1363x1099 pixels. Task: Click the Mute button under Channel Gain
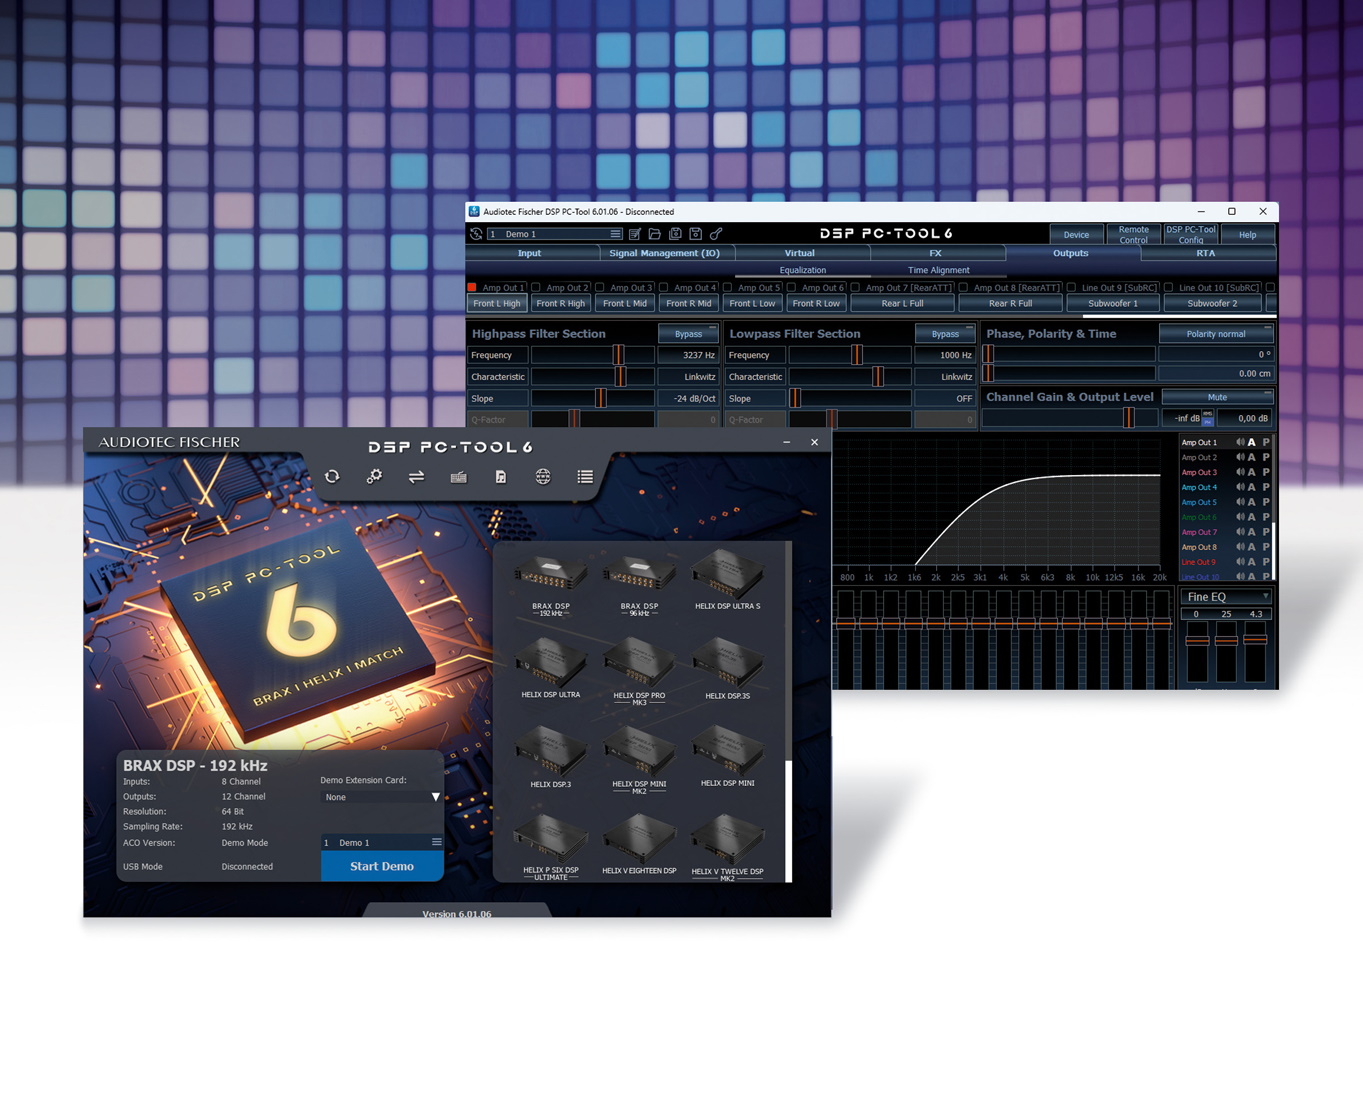pyautogui.click(x=1217, y=397)
